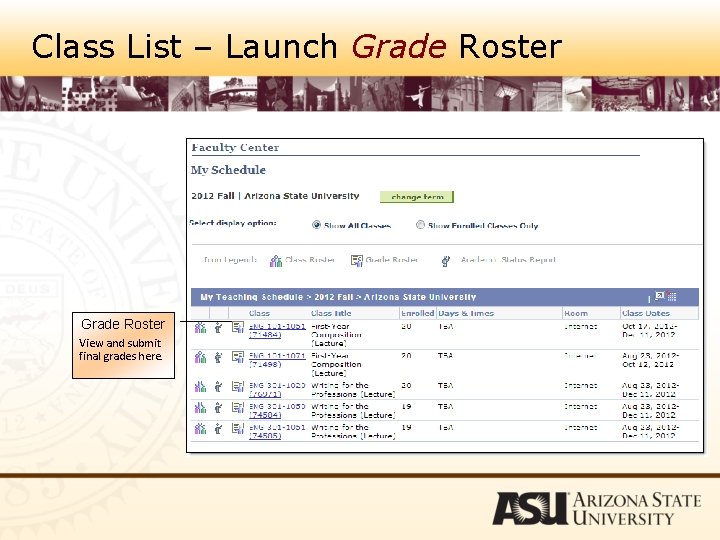Show Class Roster for ENG 301-1050 (74504)
The width and height of the screenshot is (720, 540).
pos(200,408)
